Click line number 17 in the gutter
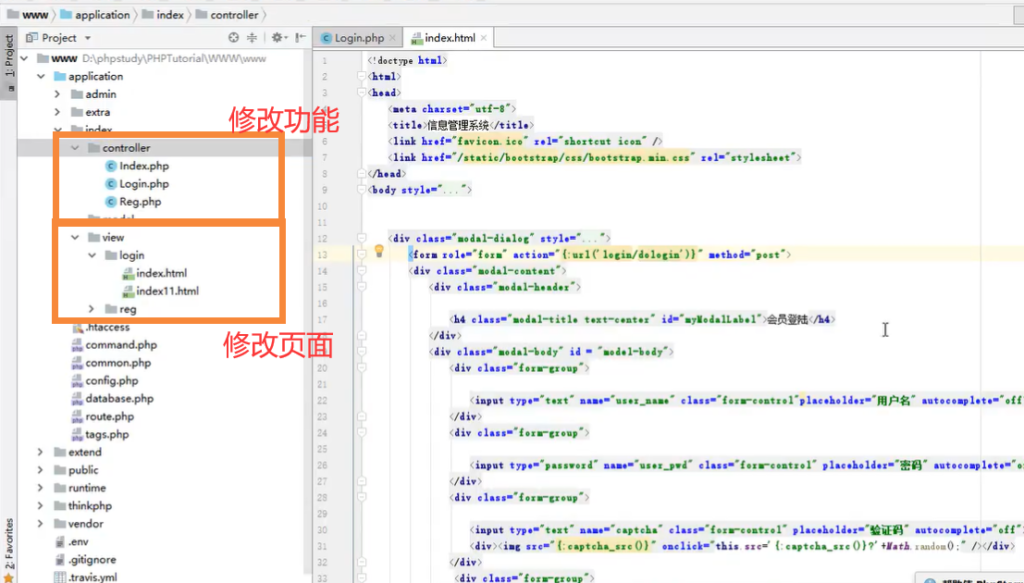1024x583 pixels. point(322,319)
